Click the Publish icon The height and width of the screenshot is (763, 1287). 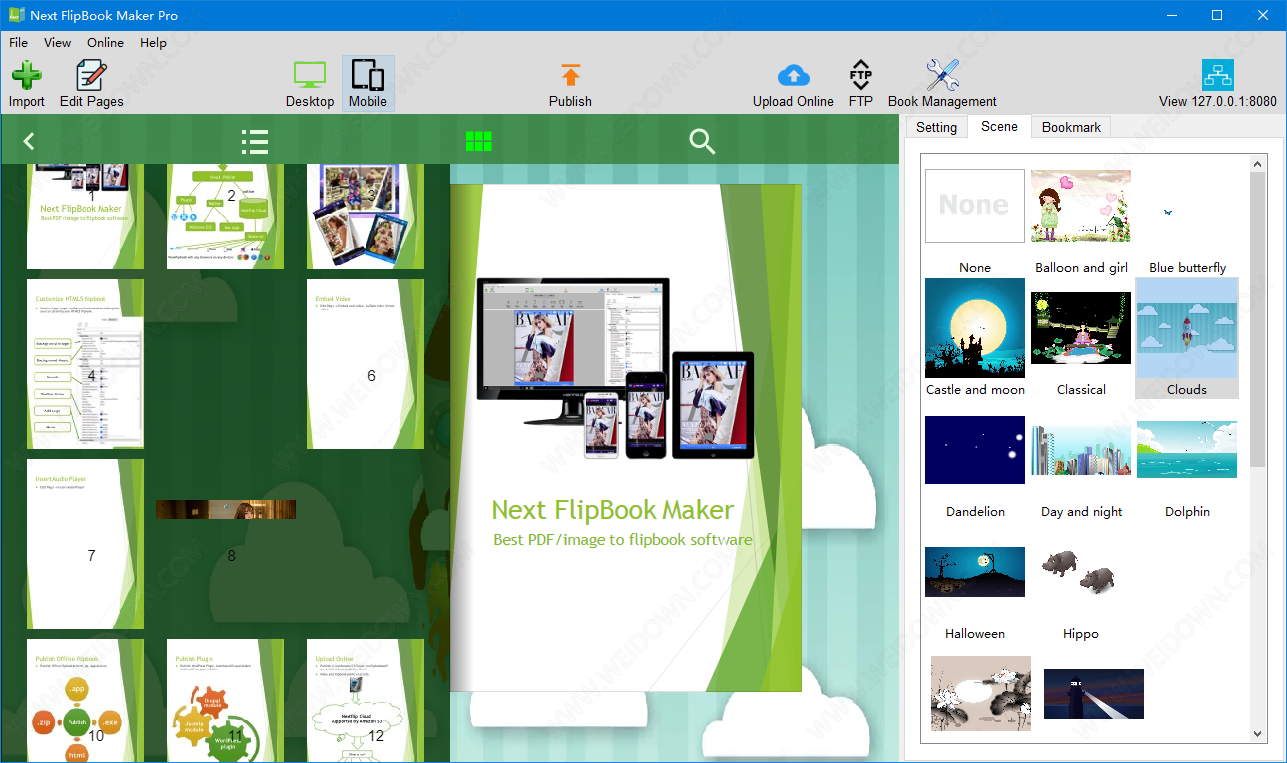pyautogui.click(x=570, y=76)
